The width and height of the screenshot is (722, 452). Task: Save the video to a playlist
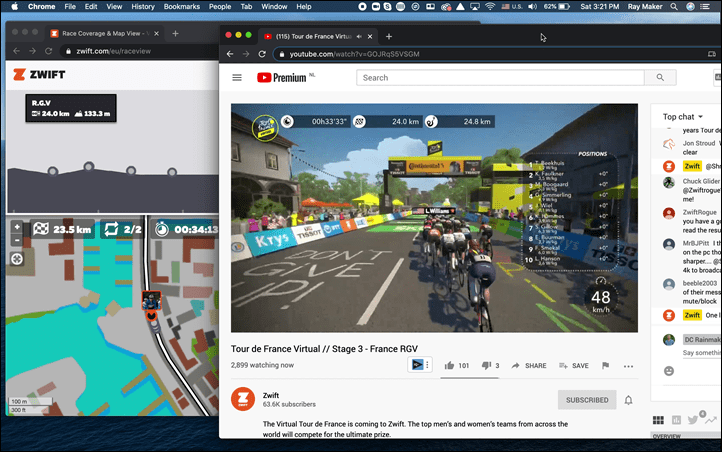tap(574, 365)
